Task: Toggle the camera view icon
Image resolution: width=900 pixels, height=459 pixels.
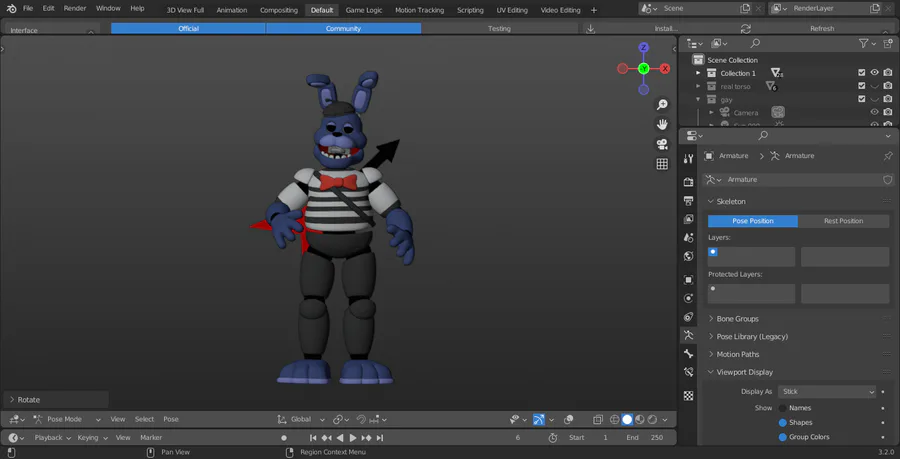Action: click(x=662, y=144)
